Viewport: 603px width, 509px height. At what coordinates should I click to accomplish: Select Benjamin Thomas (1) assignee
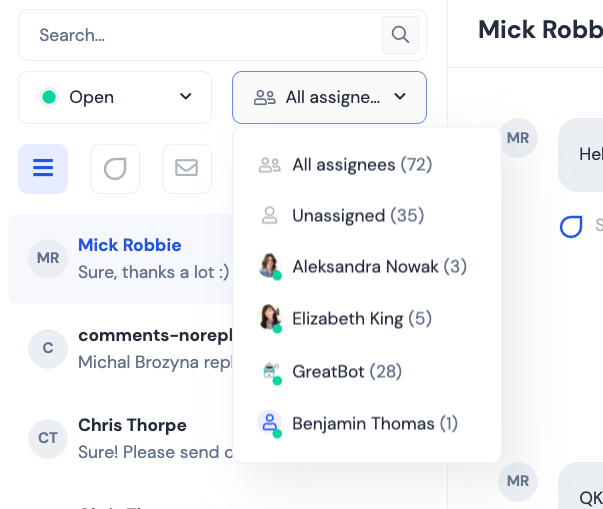click(x=366, y=423)
